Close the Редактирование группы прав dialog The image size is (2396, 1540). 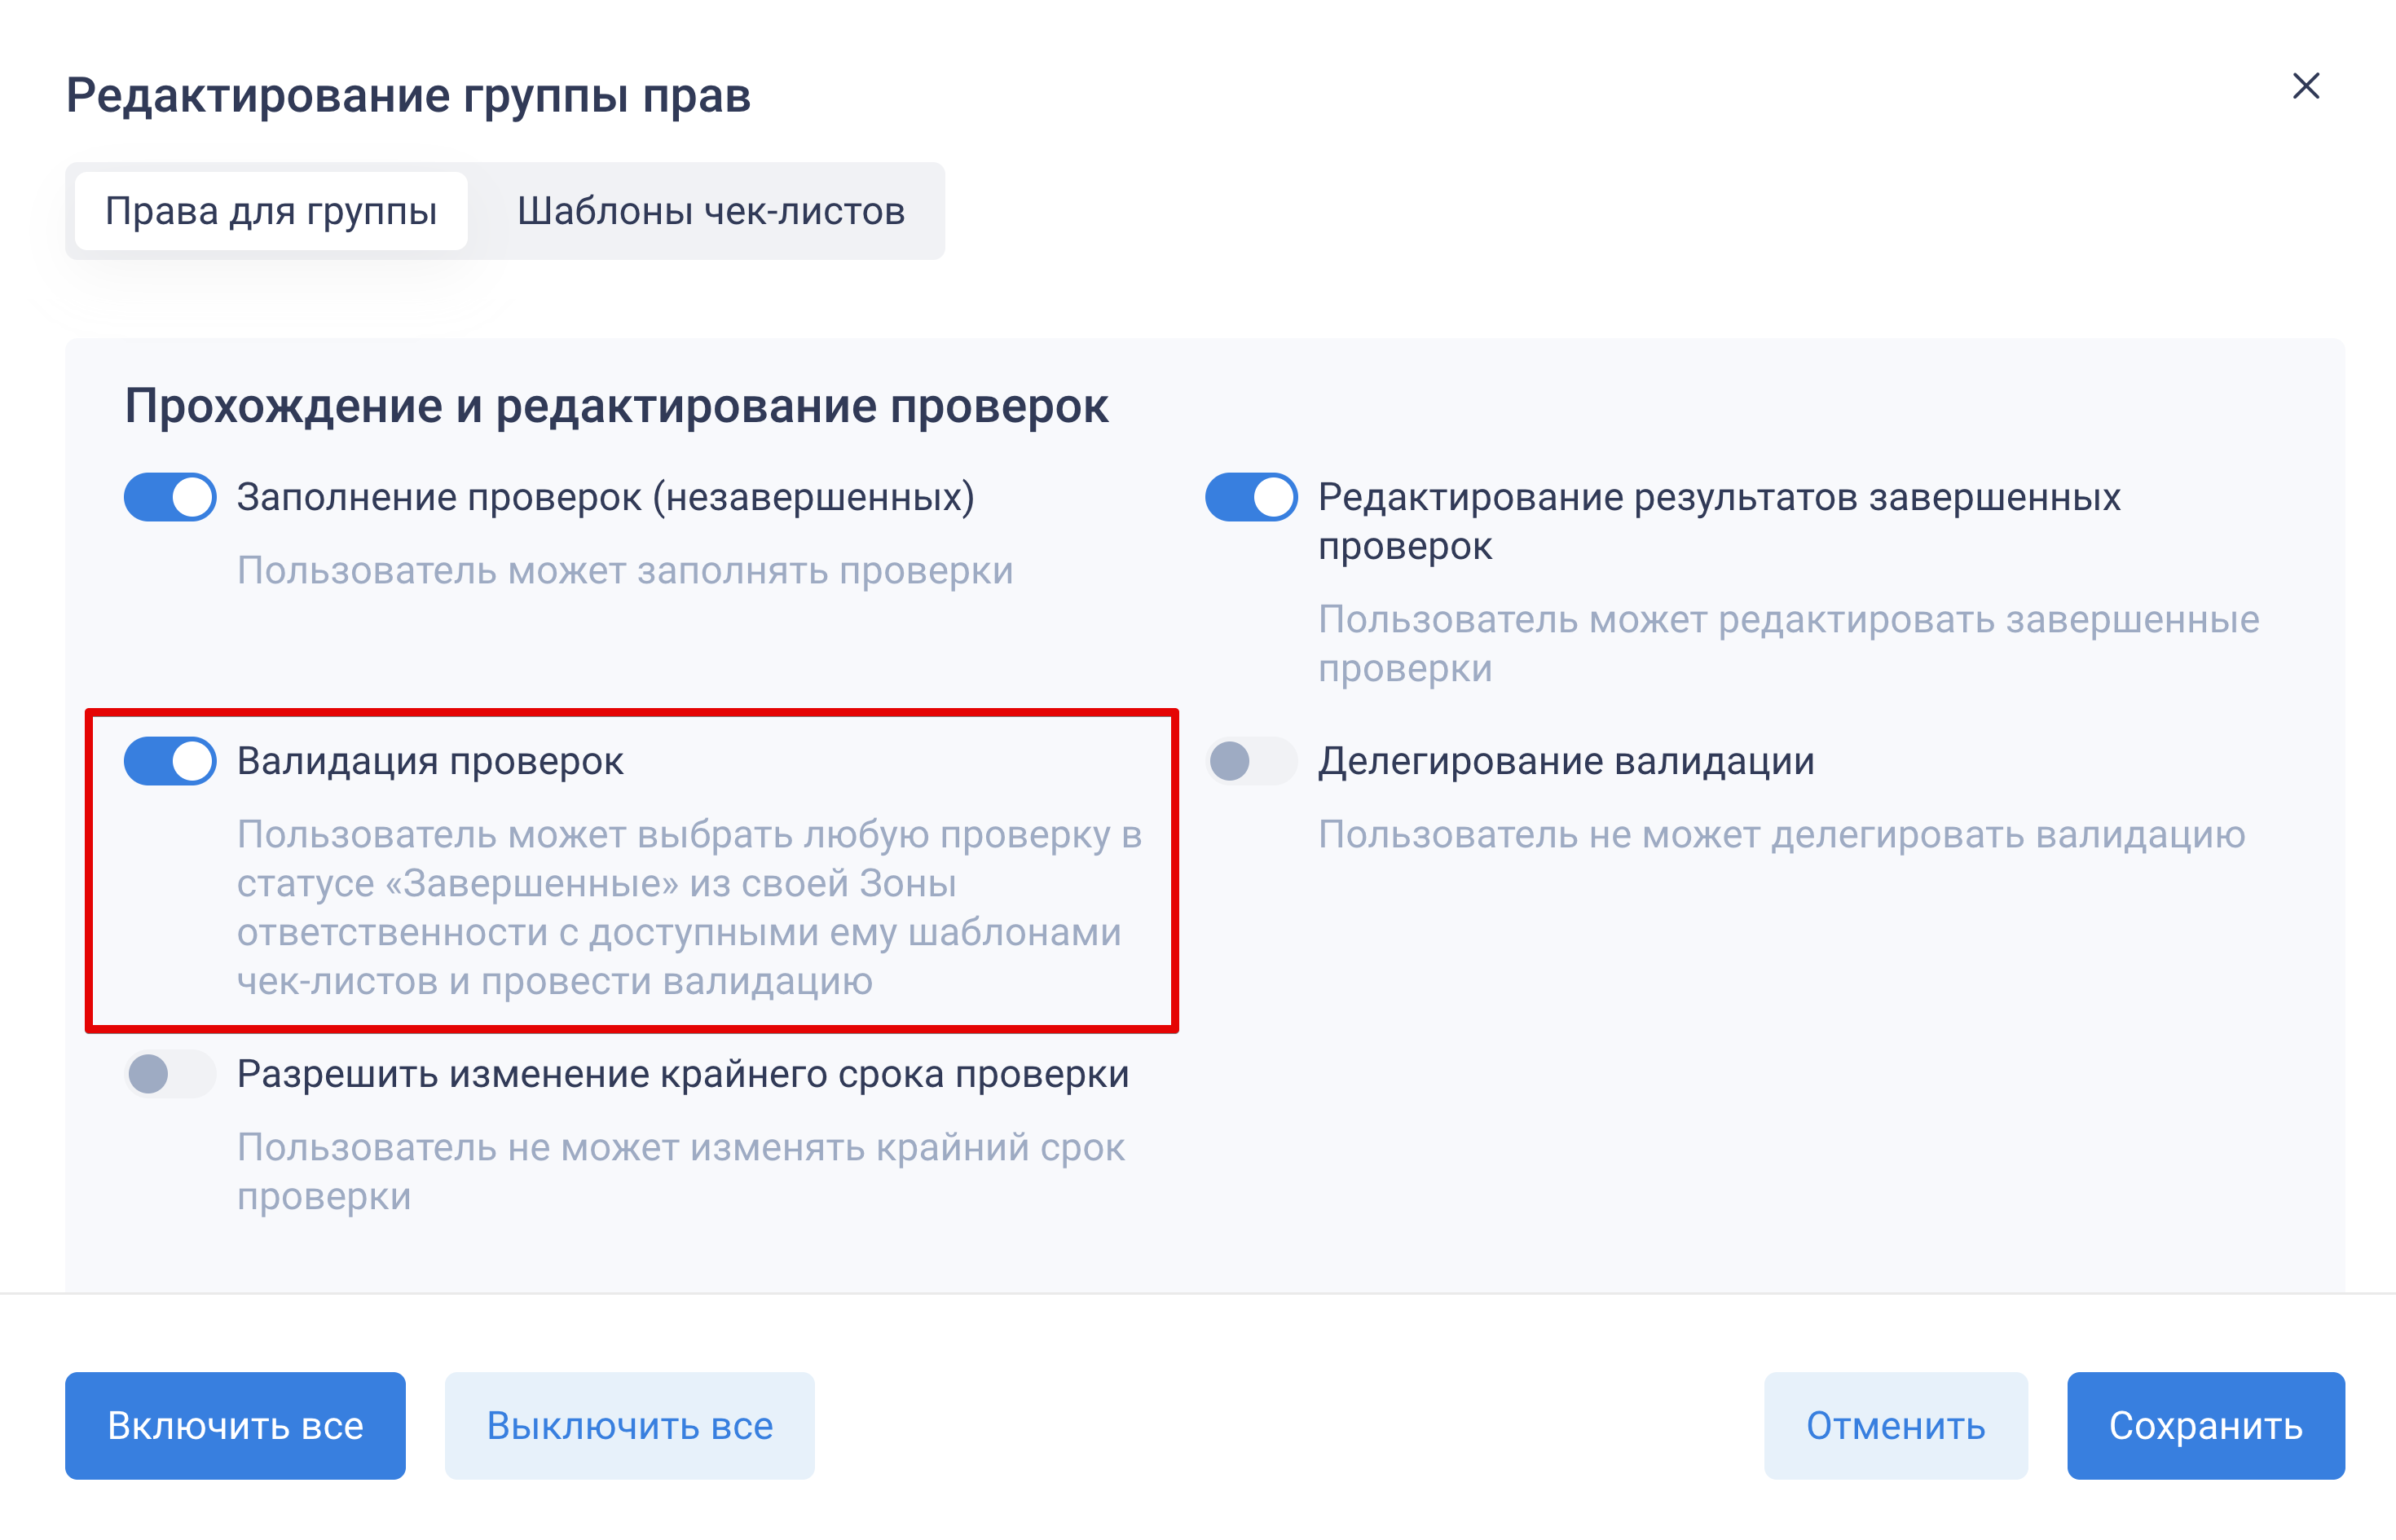(2305, 86)
